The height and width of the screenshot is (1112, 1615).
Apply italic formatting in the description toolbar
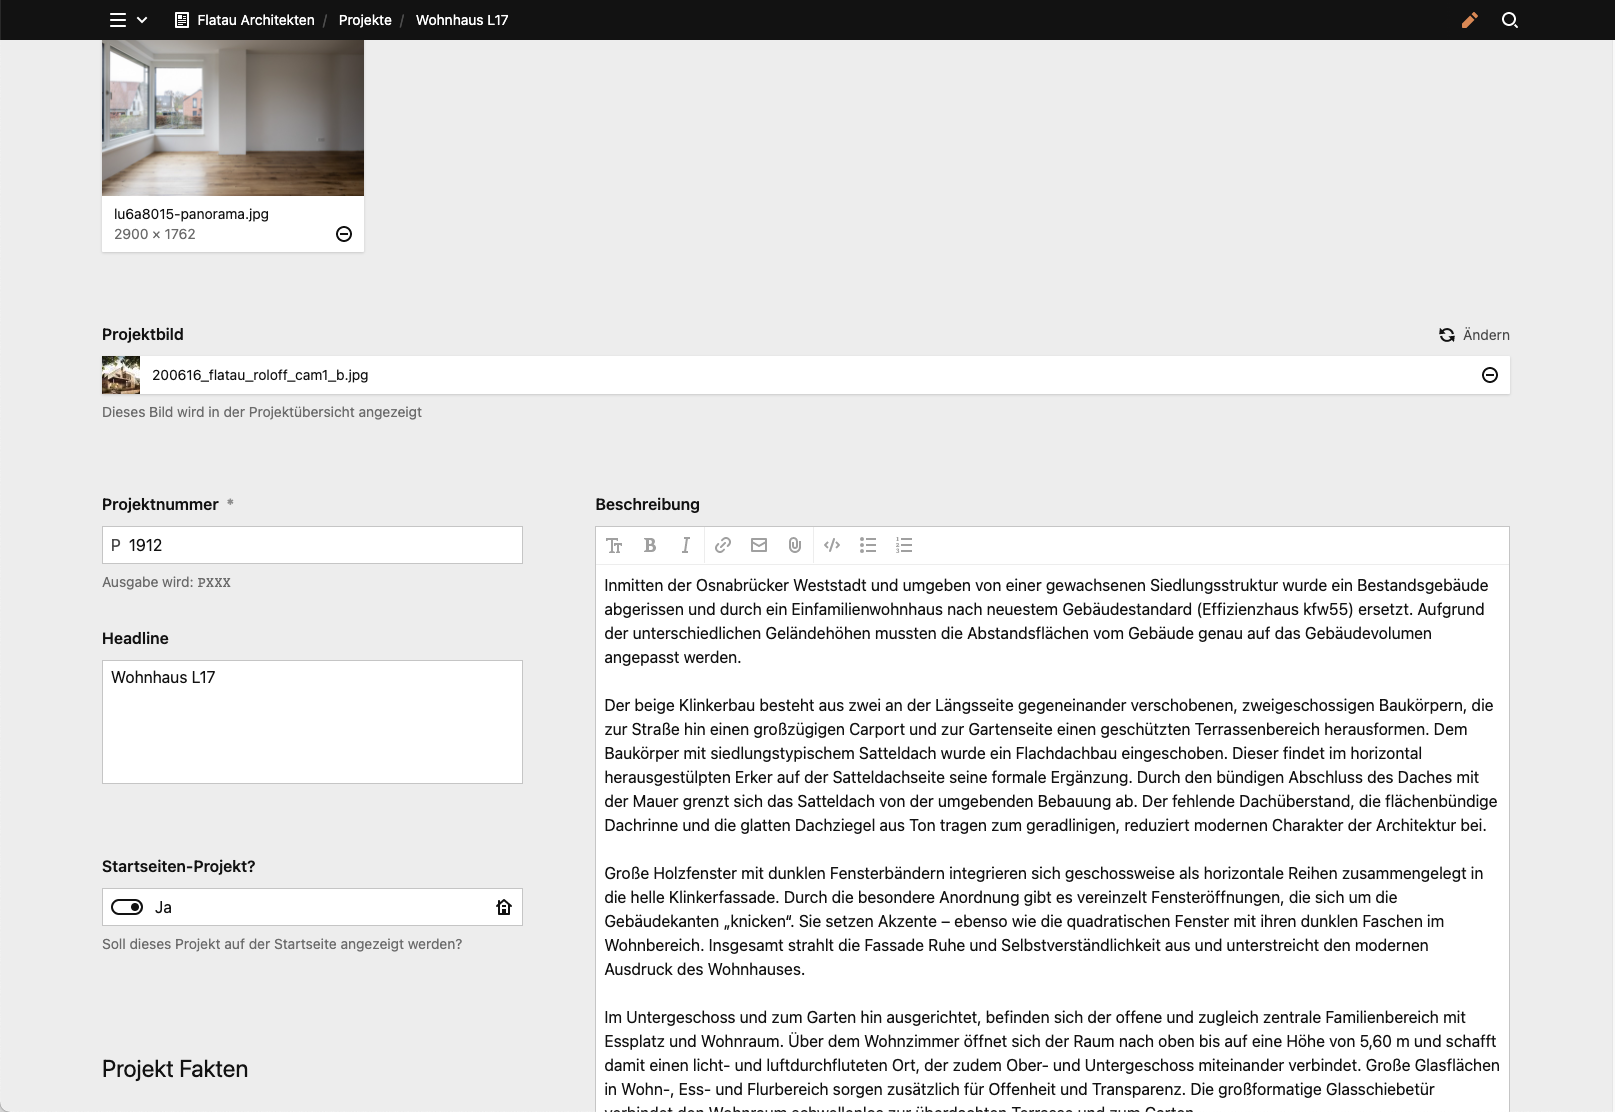click(x=686, y=545)
